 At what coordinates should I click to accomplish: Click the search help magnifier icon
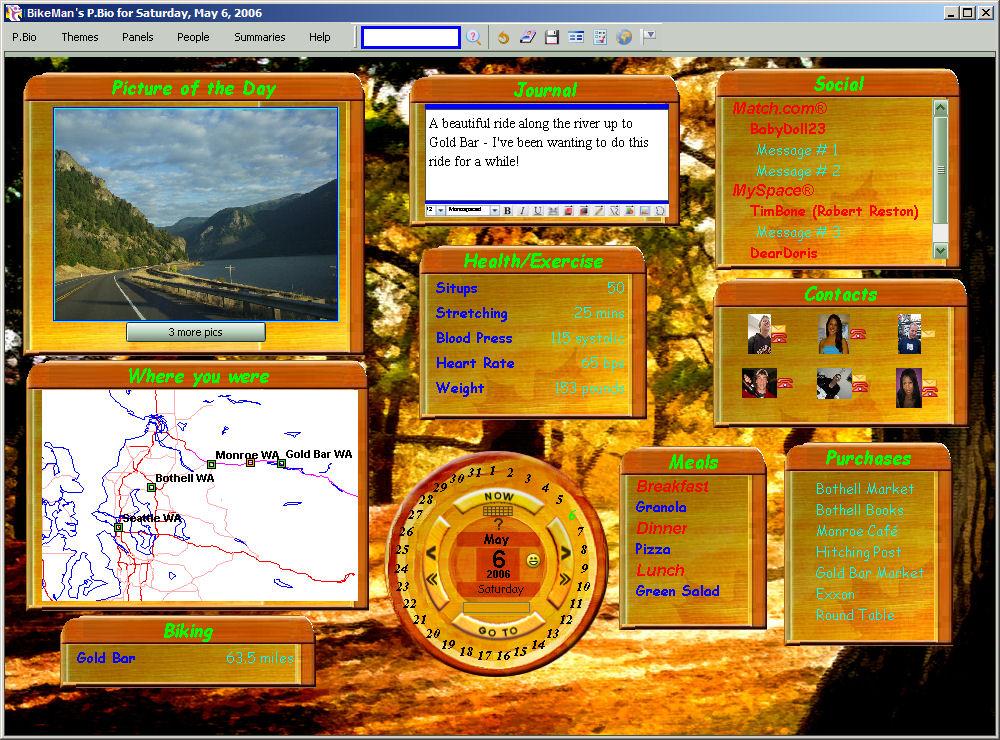click(x=474, y=37)
